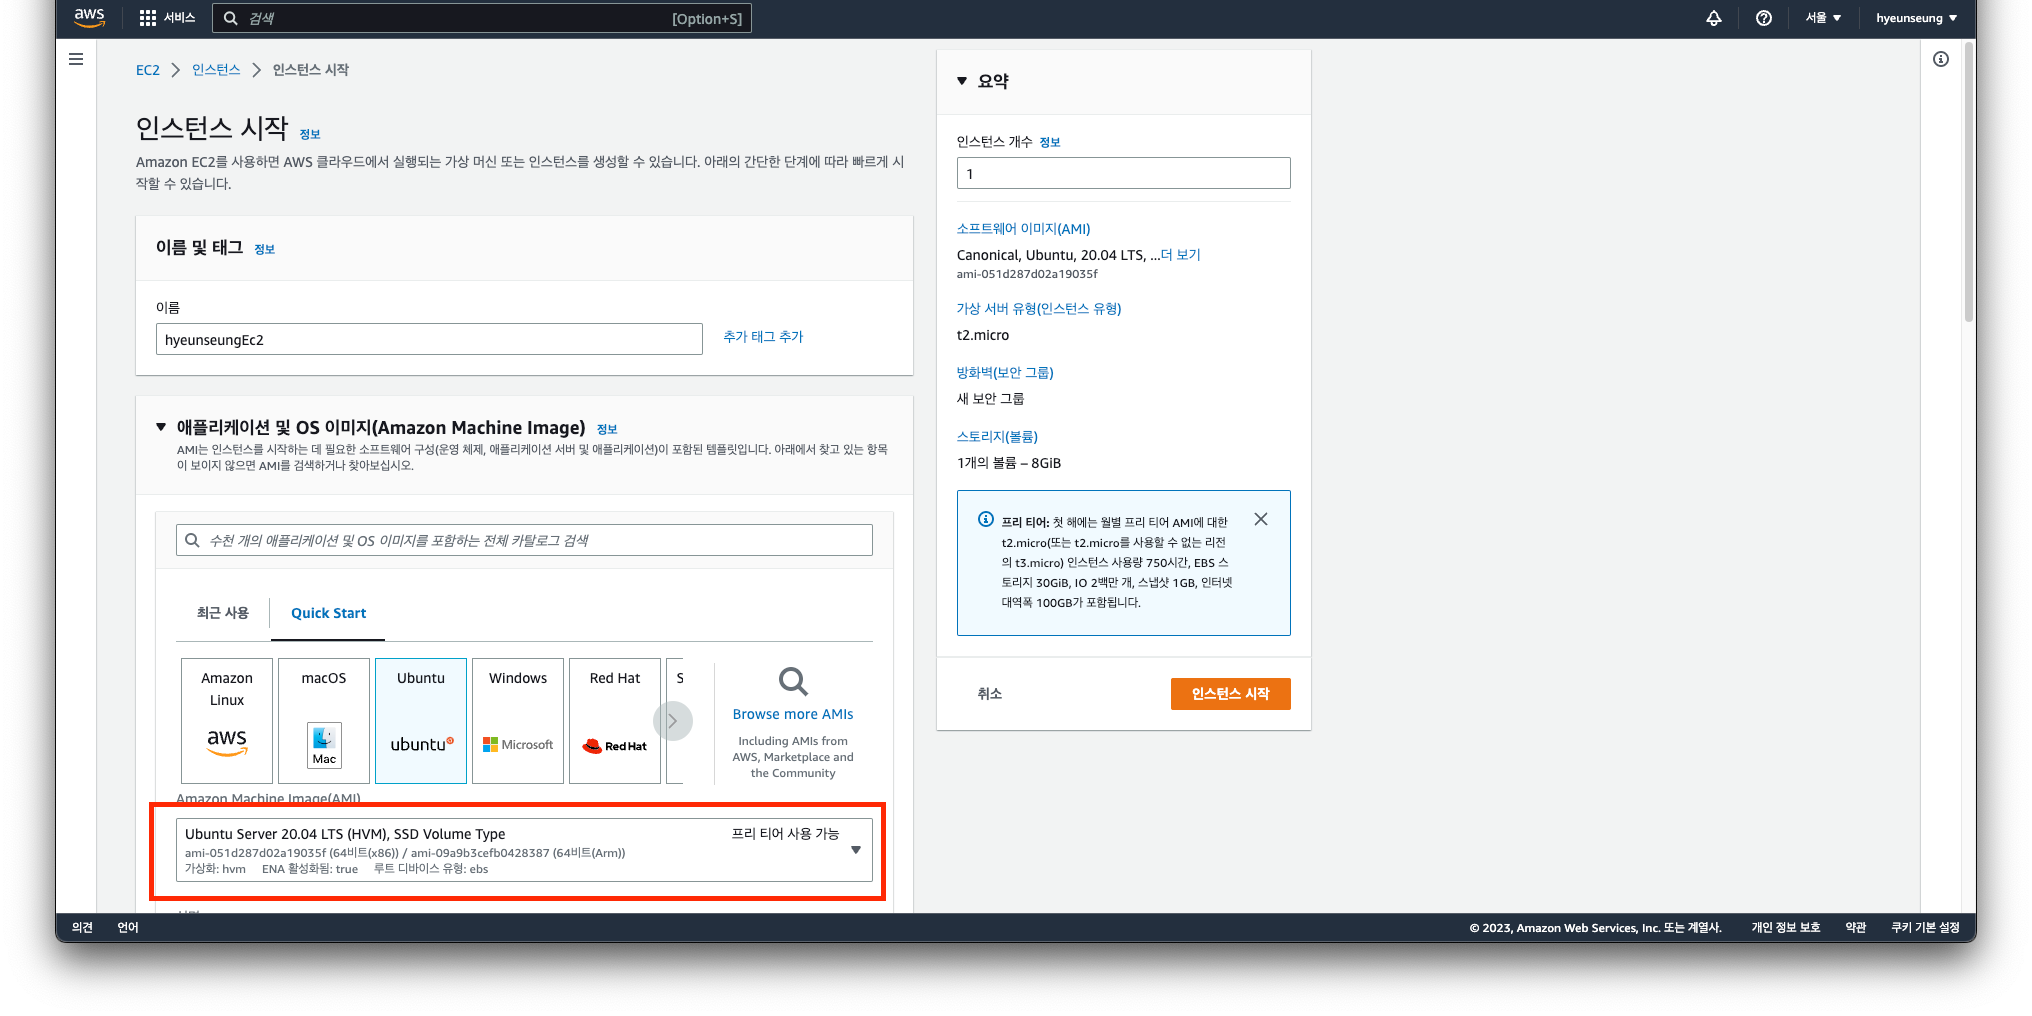Open the hyeunseung account dropdown
This screenshot has height=1016, width=2032.
click(x=1916, y=18)
